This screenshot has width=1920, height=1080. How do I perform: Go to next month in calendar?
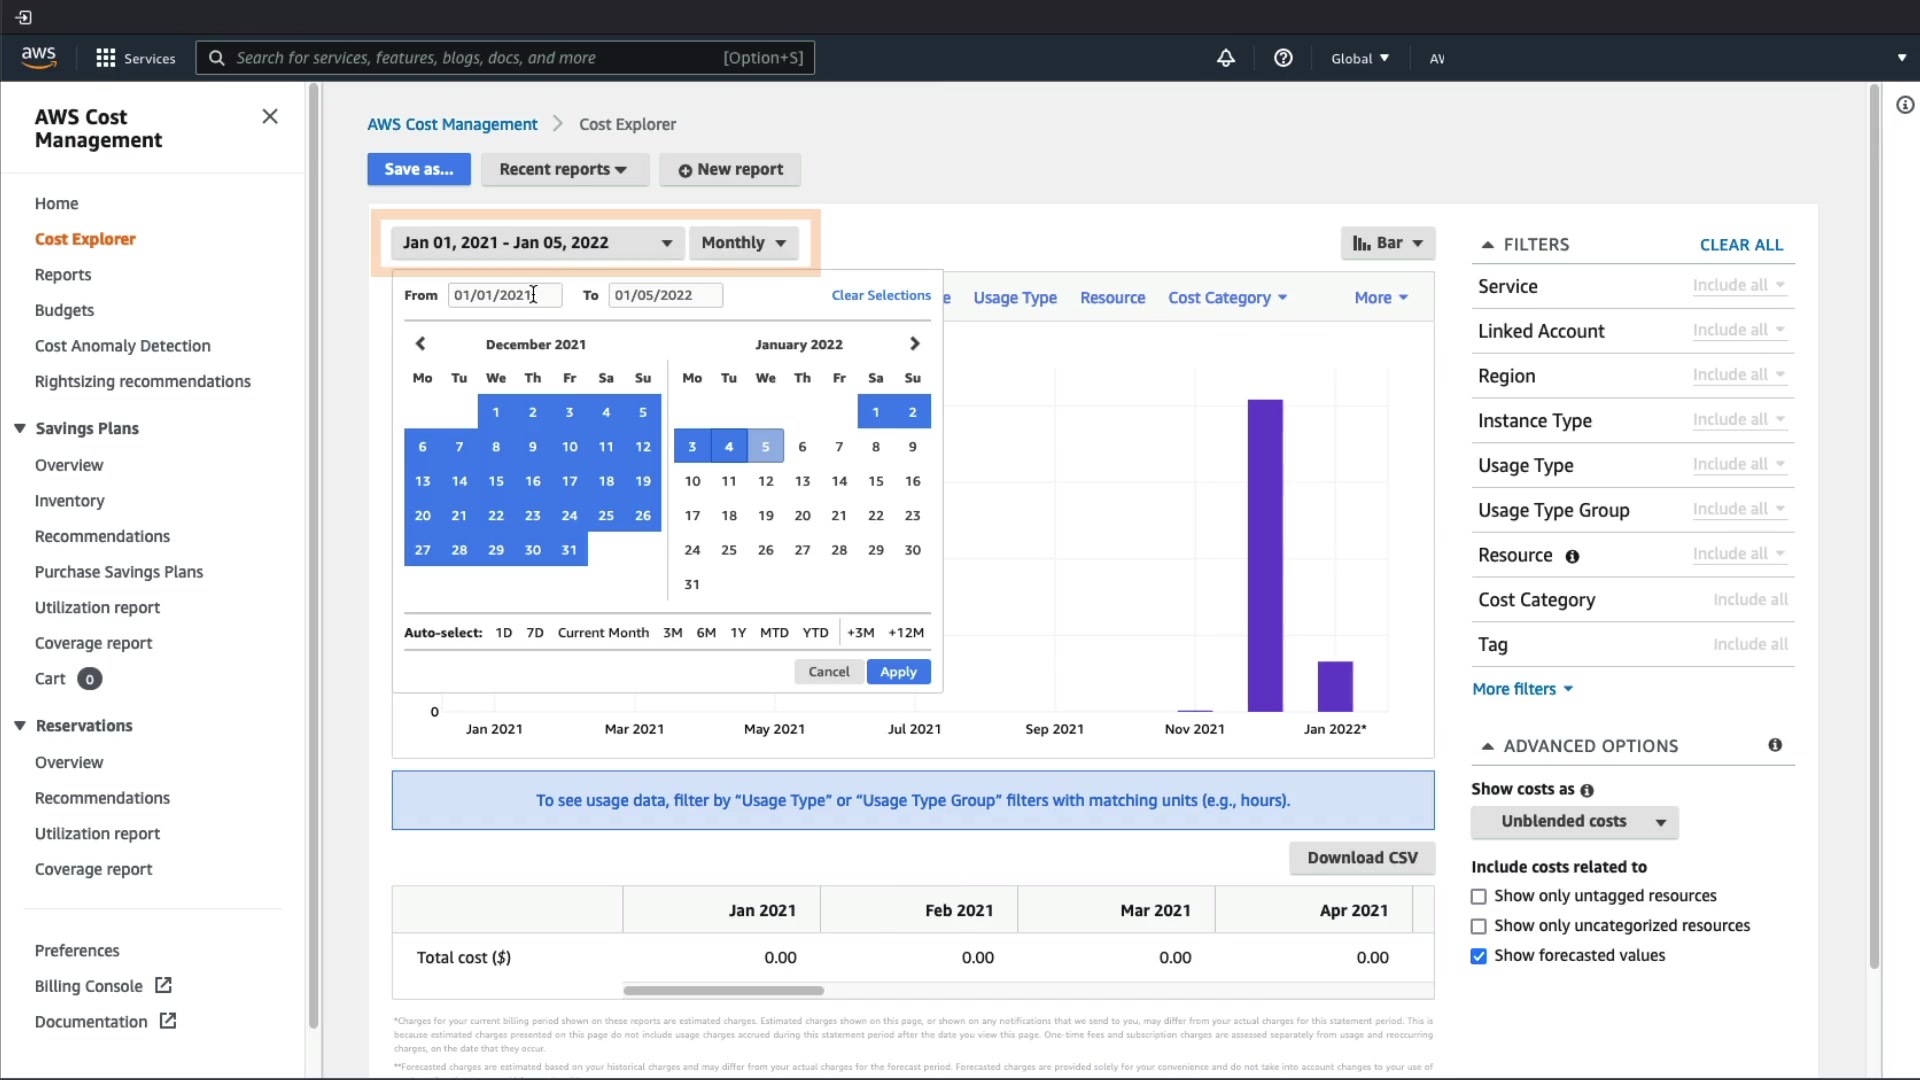pyautogui.click(x=914, y=344)
